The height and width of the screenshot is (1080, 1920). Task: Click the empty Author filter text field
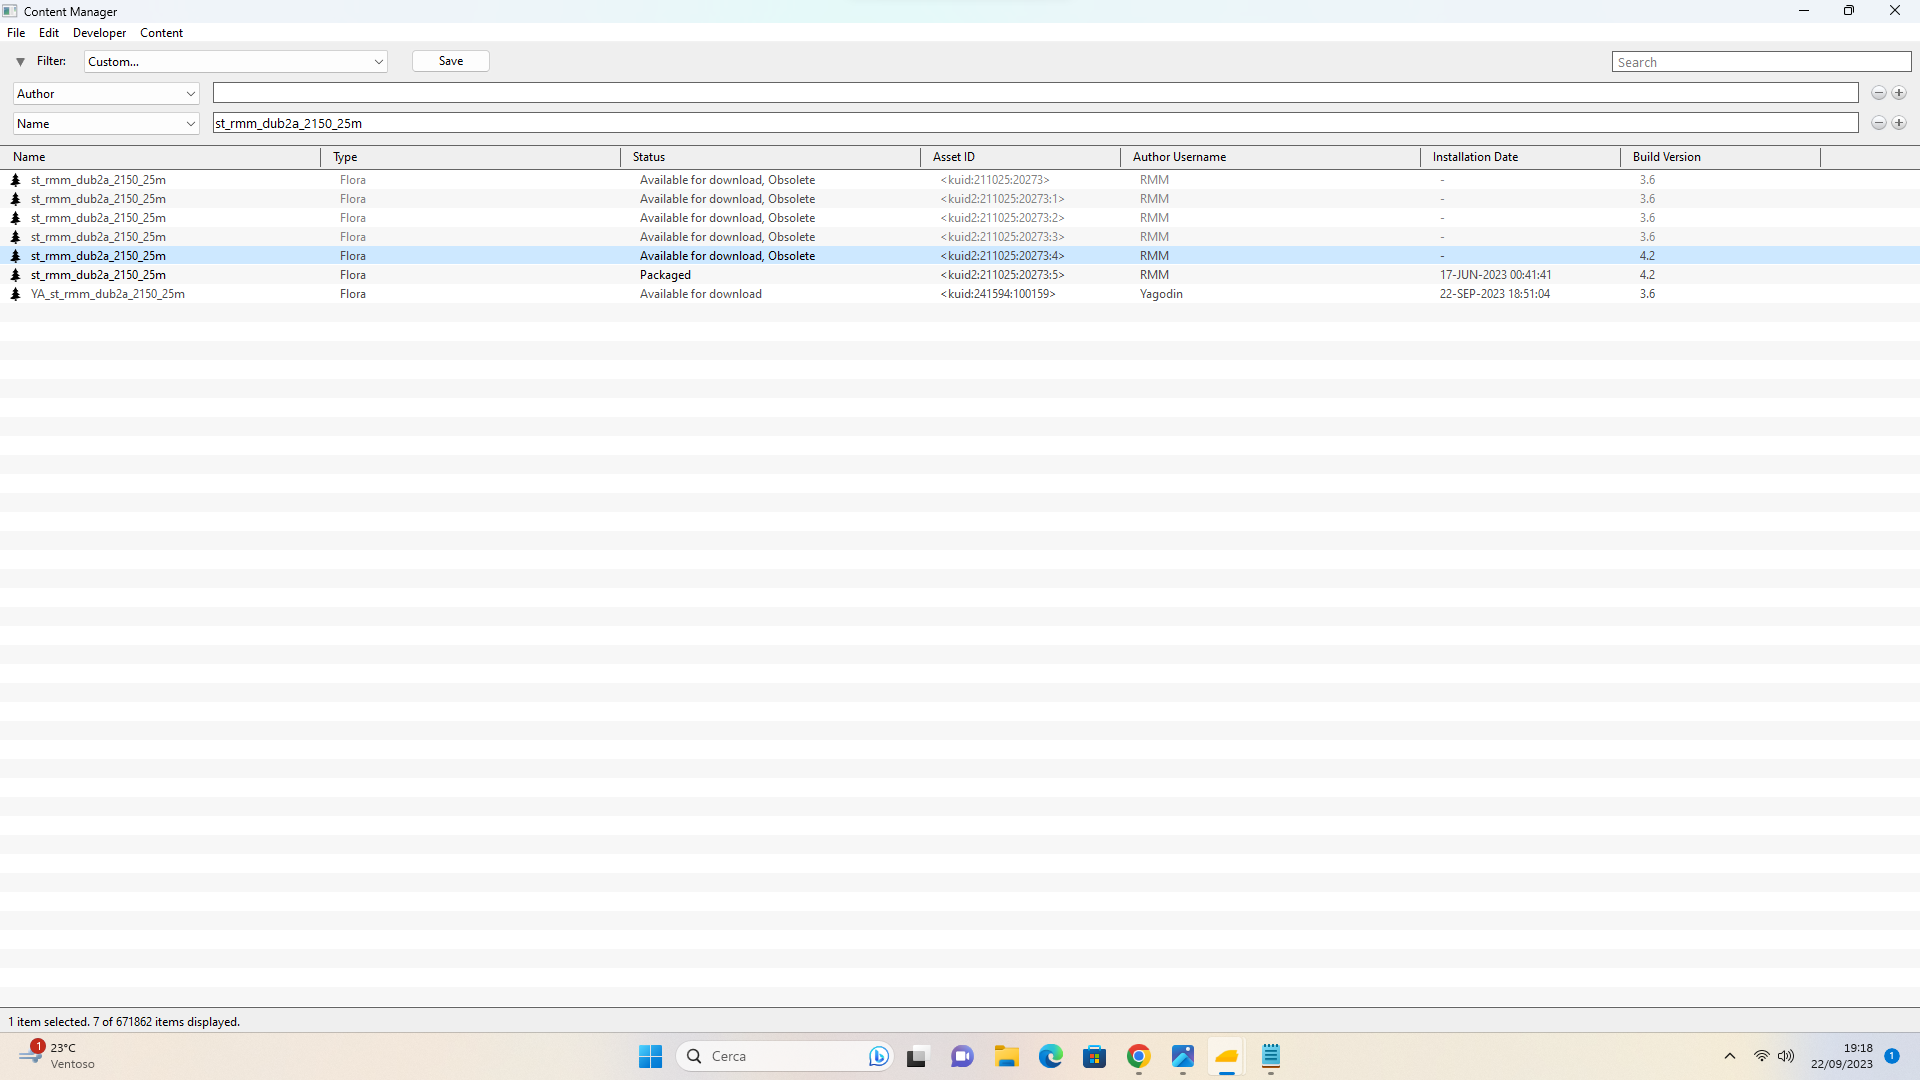point(1035,93)
